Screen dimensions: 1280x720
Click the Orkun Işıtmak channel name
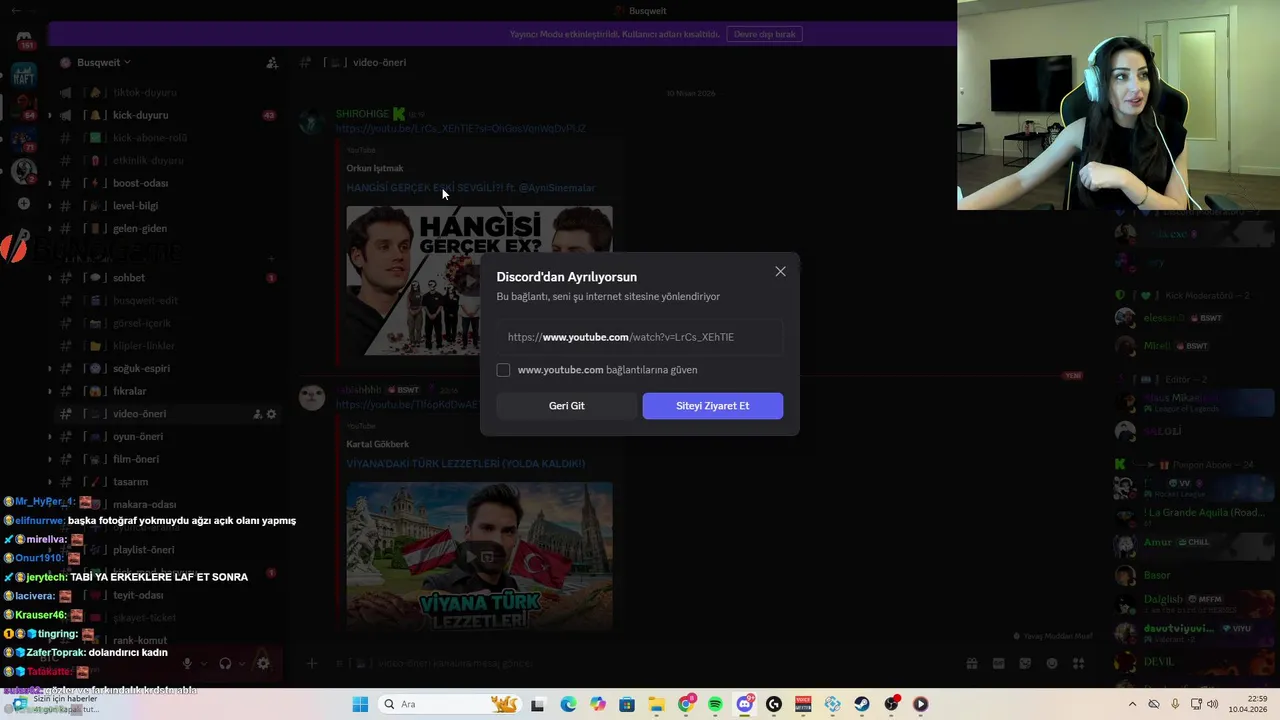pyautogui.click(x=374, y=168)
